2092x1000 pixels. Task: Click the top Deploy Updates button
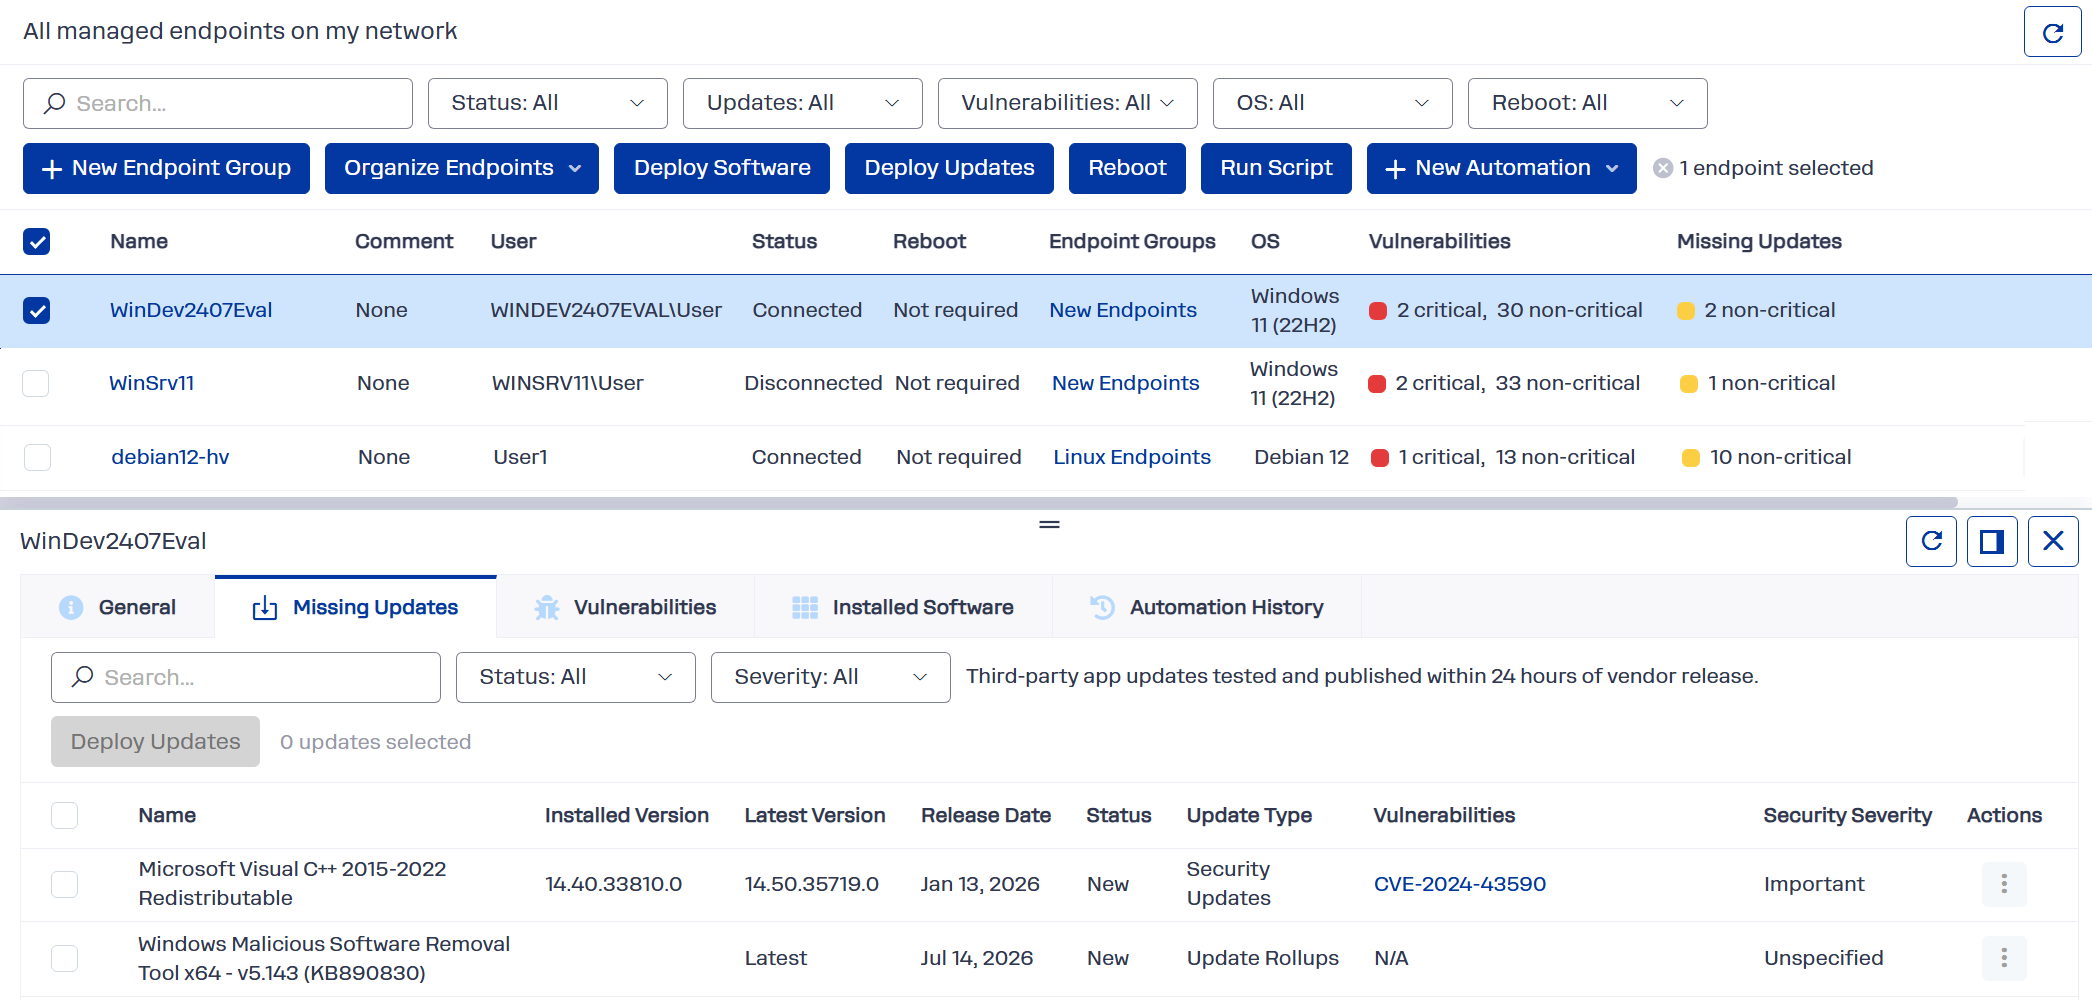[x=949, y=168]
